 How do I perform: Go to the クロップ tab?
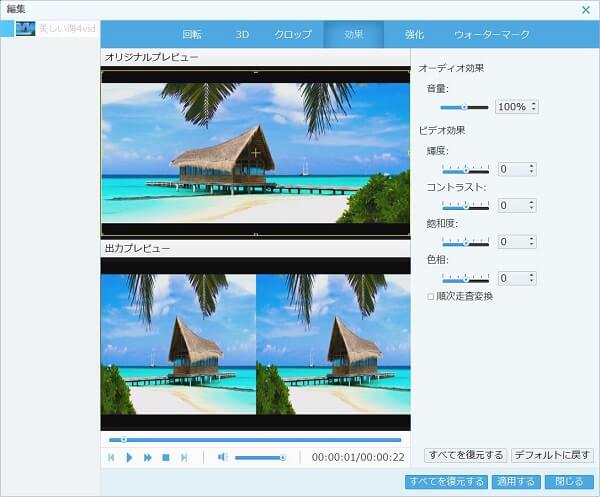coord(293,34)
